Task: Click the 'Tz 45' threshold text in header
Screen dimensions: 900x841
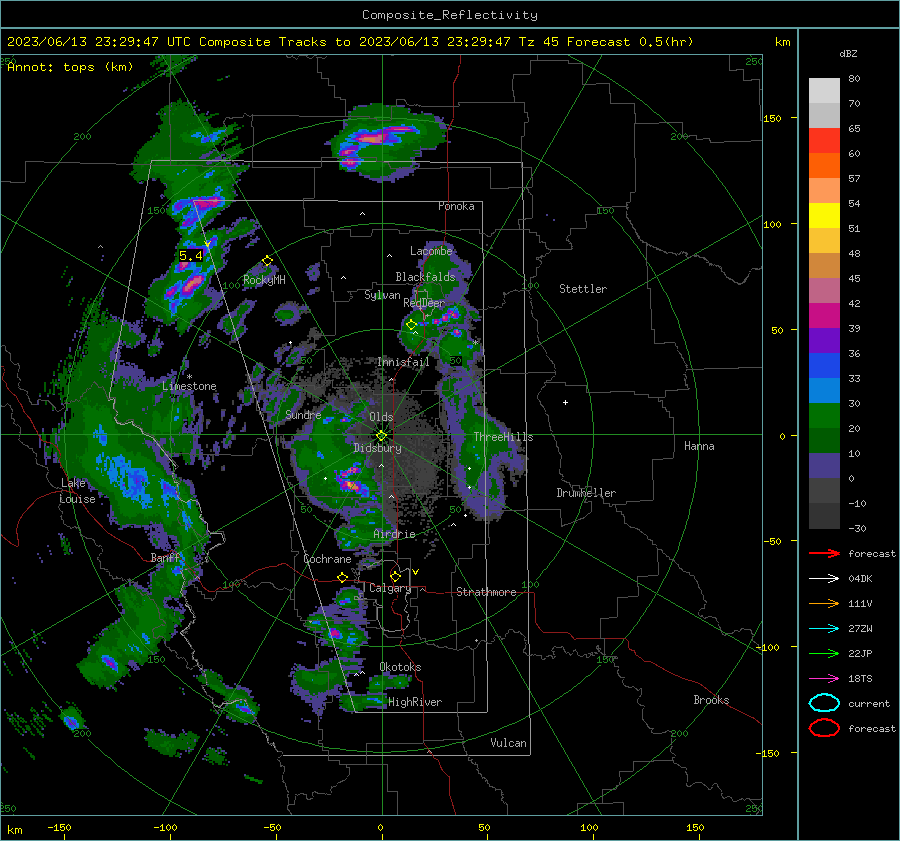Action: (540, 42)
